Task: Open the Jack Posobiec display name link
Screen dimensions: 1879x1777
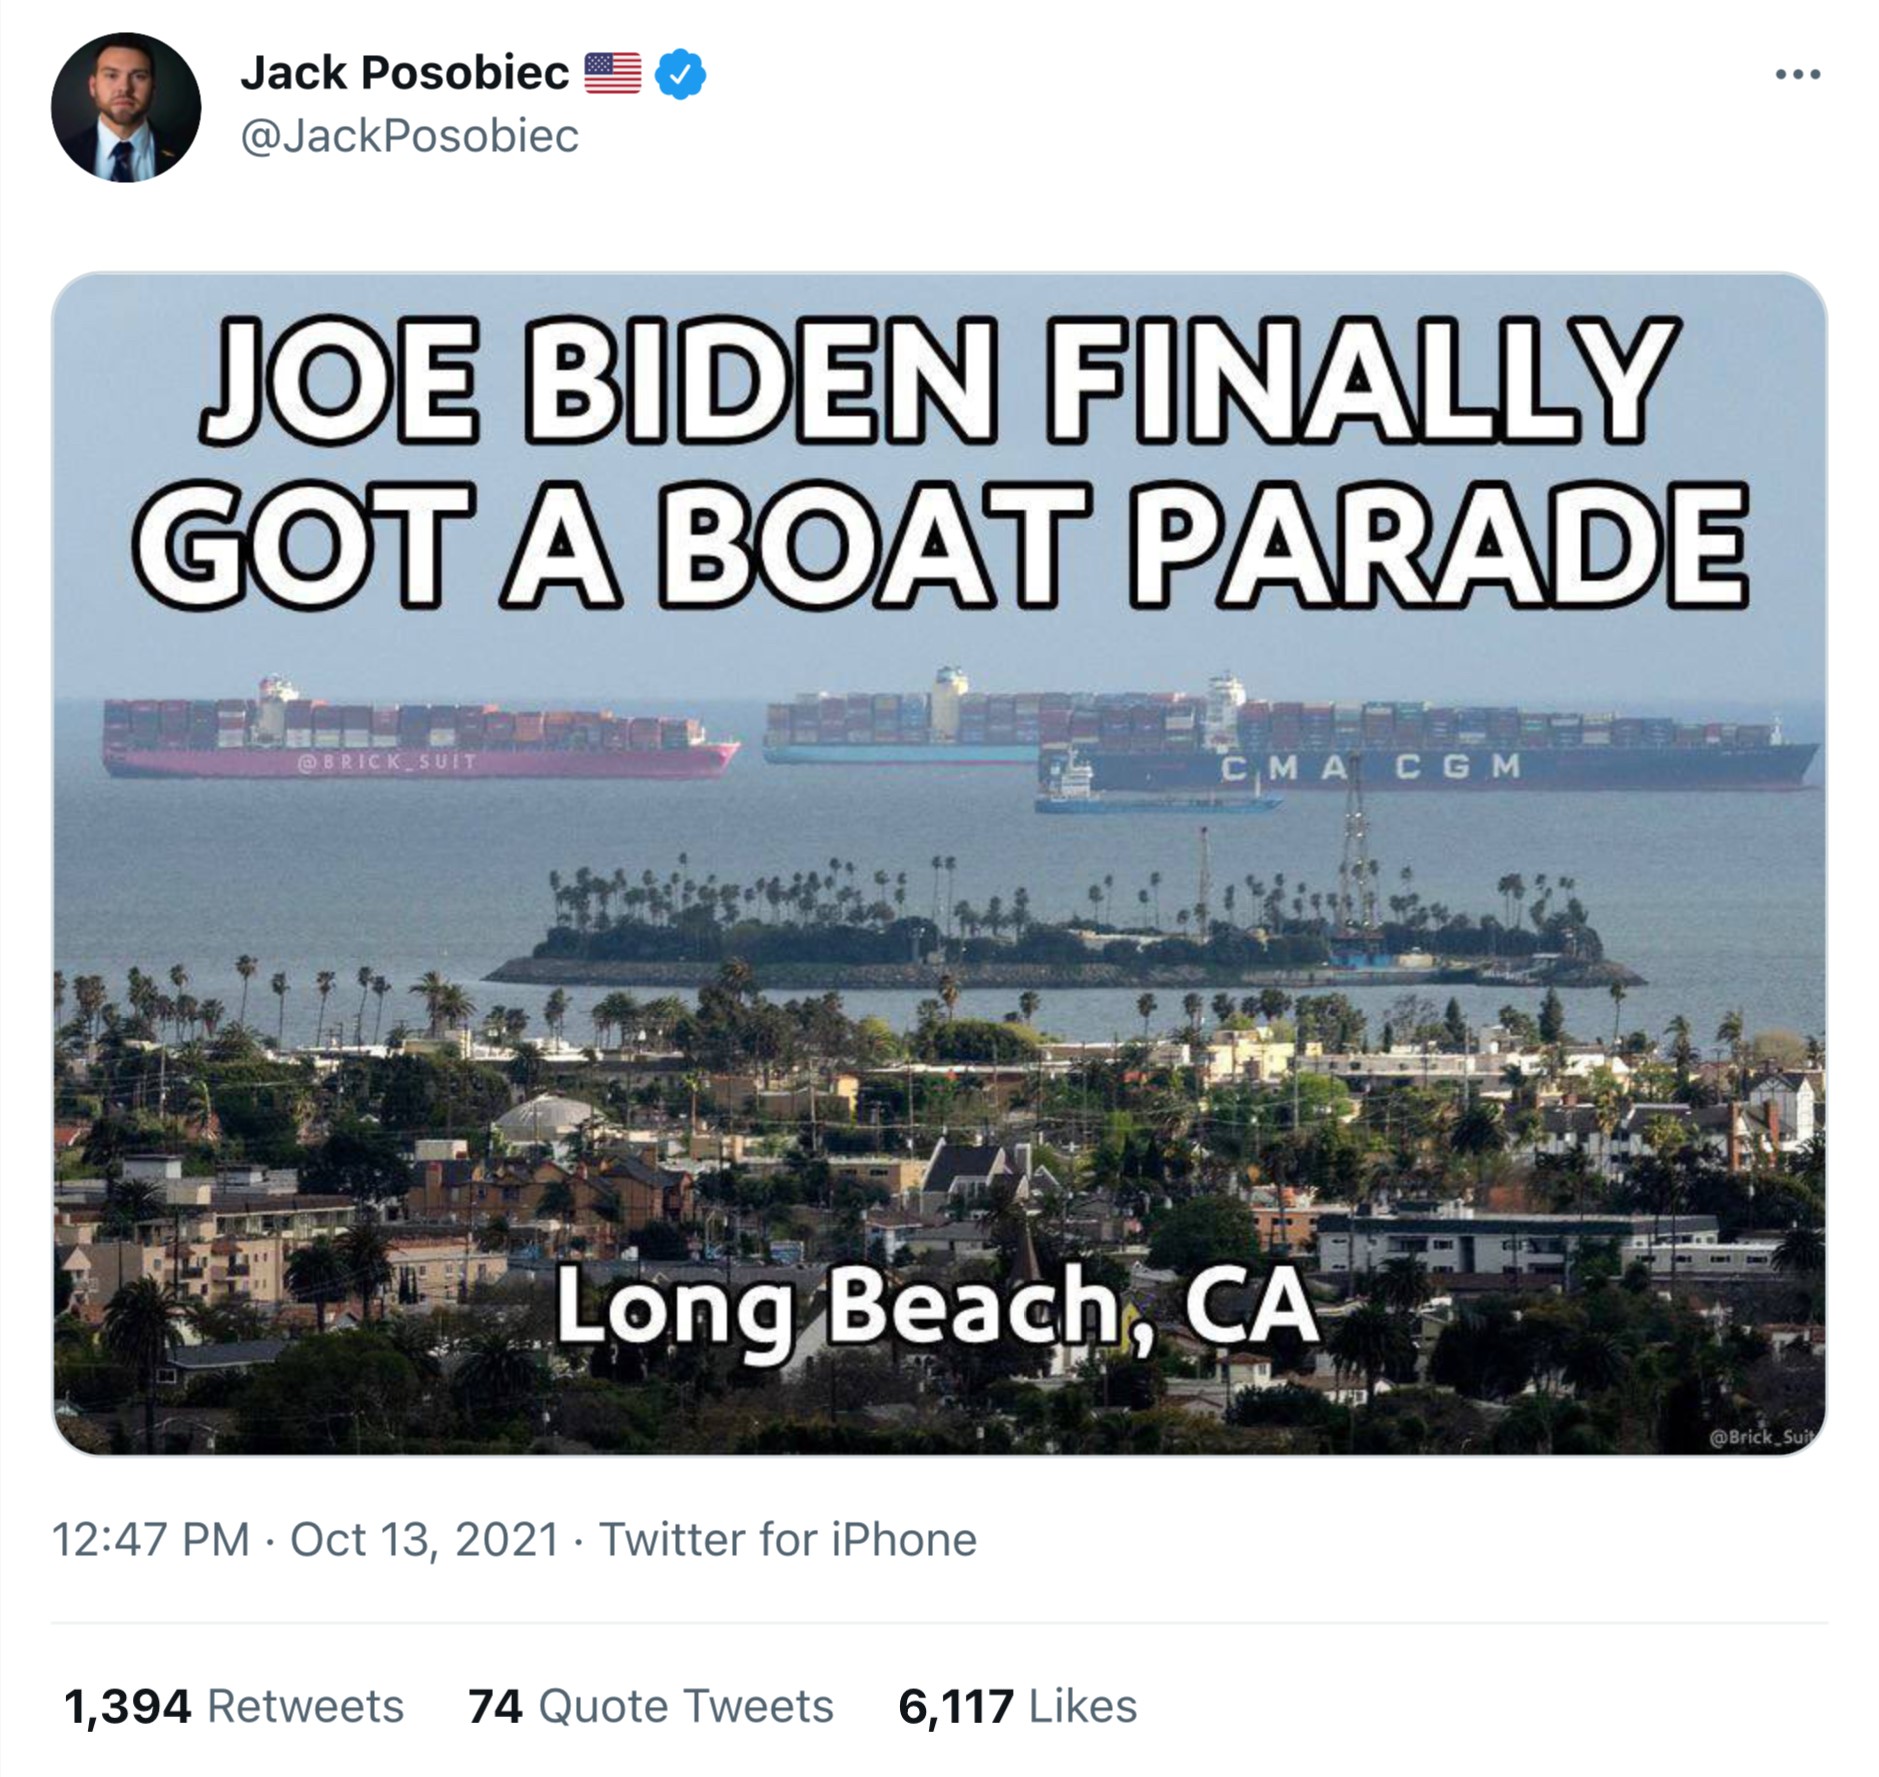Action: (404, 73)
